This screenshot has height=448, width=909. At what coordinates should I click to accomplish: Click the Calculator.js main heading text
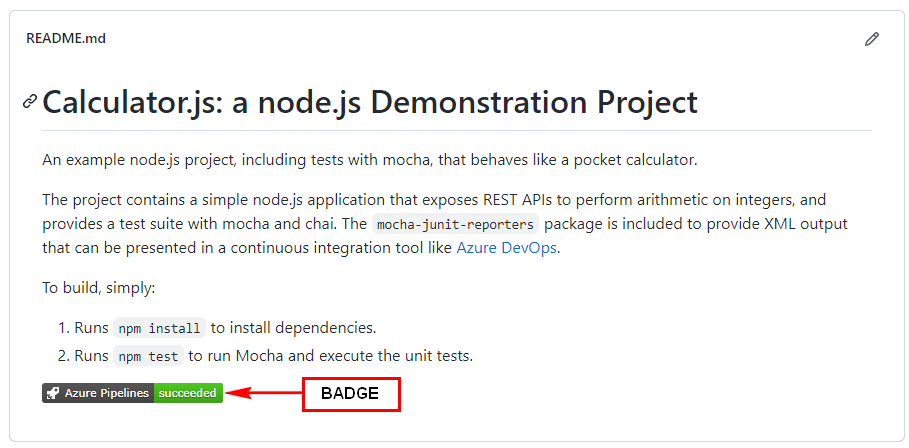pos(370,102)
